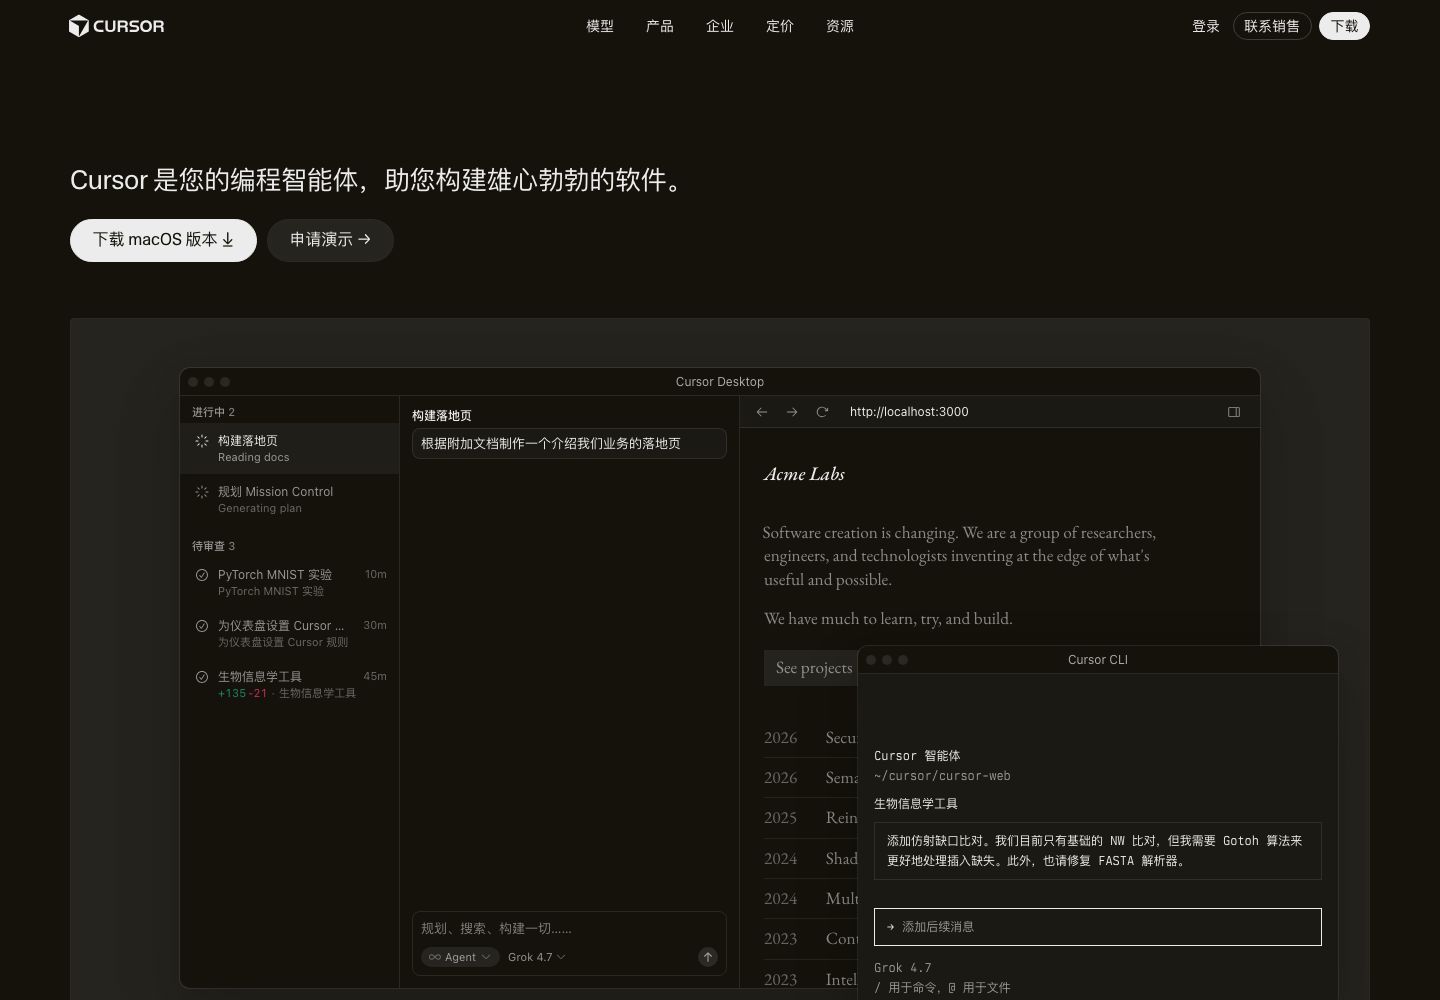Click the browser reload icon

822,412
